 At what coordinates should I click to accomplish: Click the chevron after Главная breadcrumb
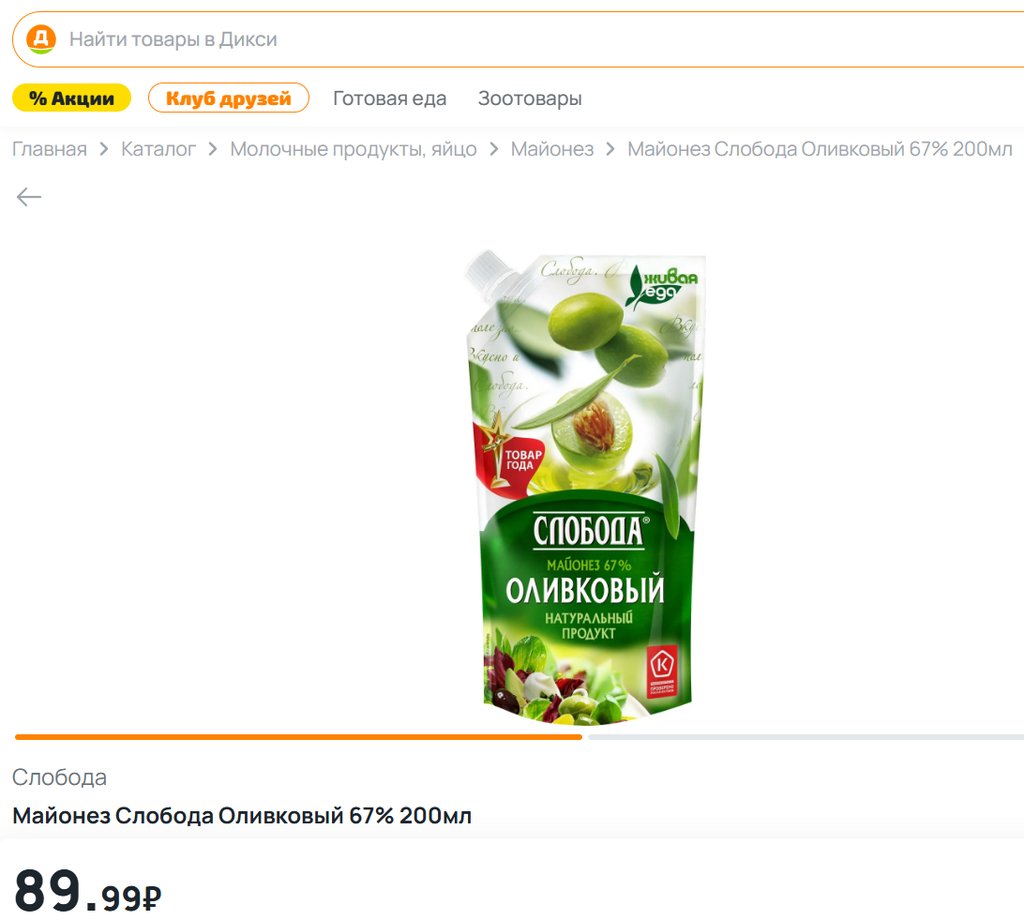pos(104,150)
